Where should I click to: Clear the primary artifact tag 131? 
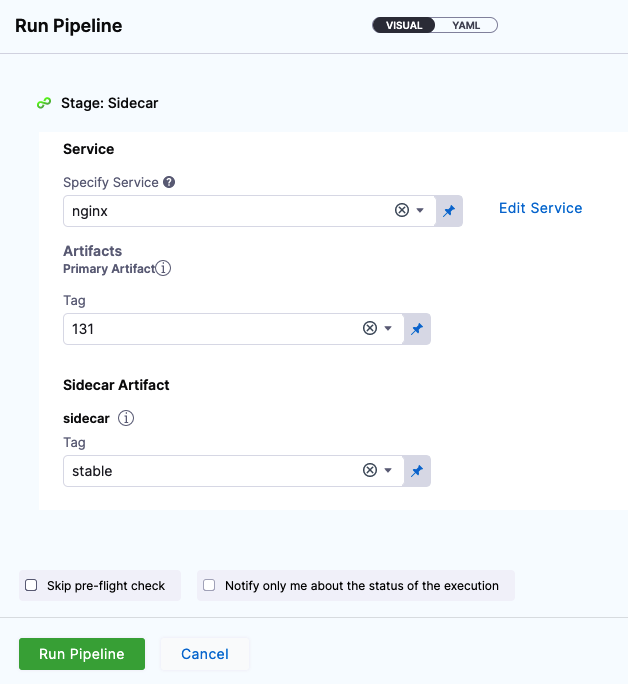369,329
